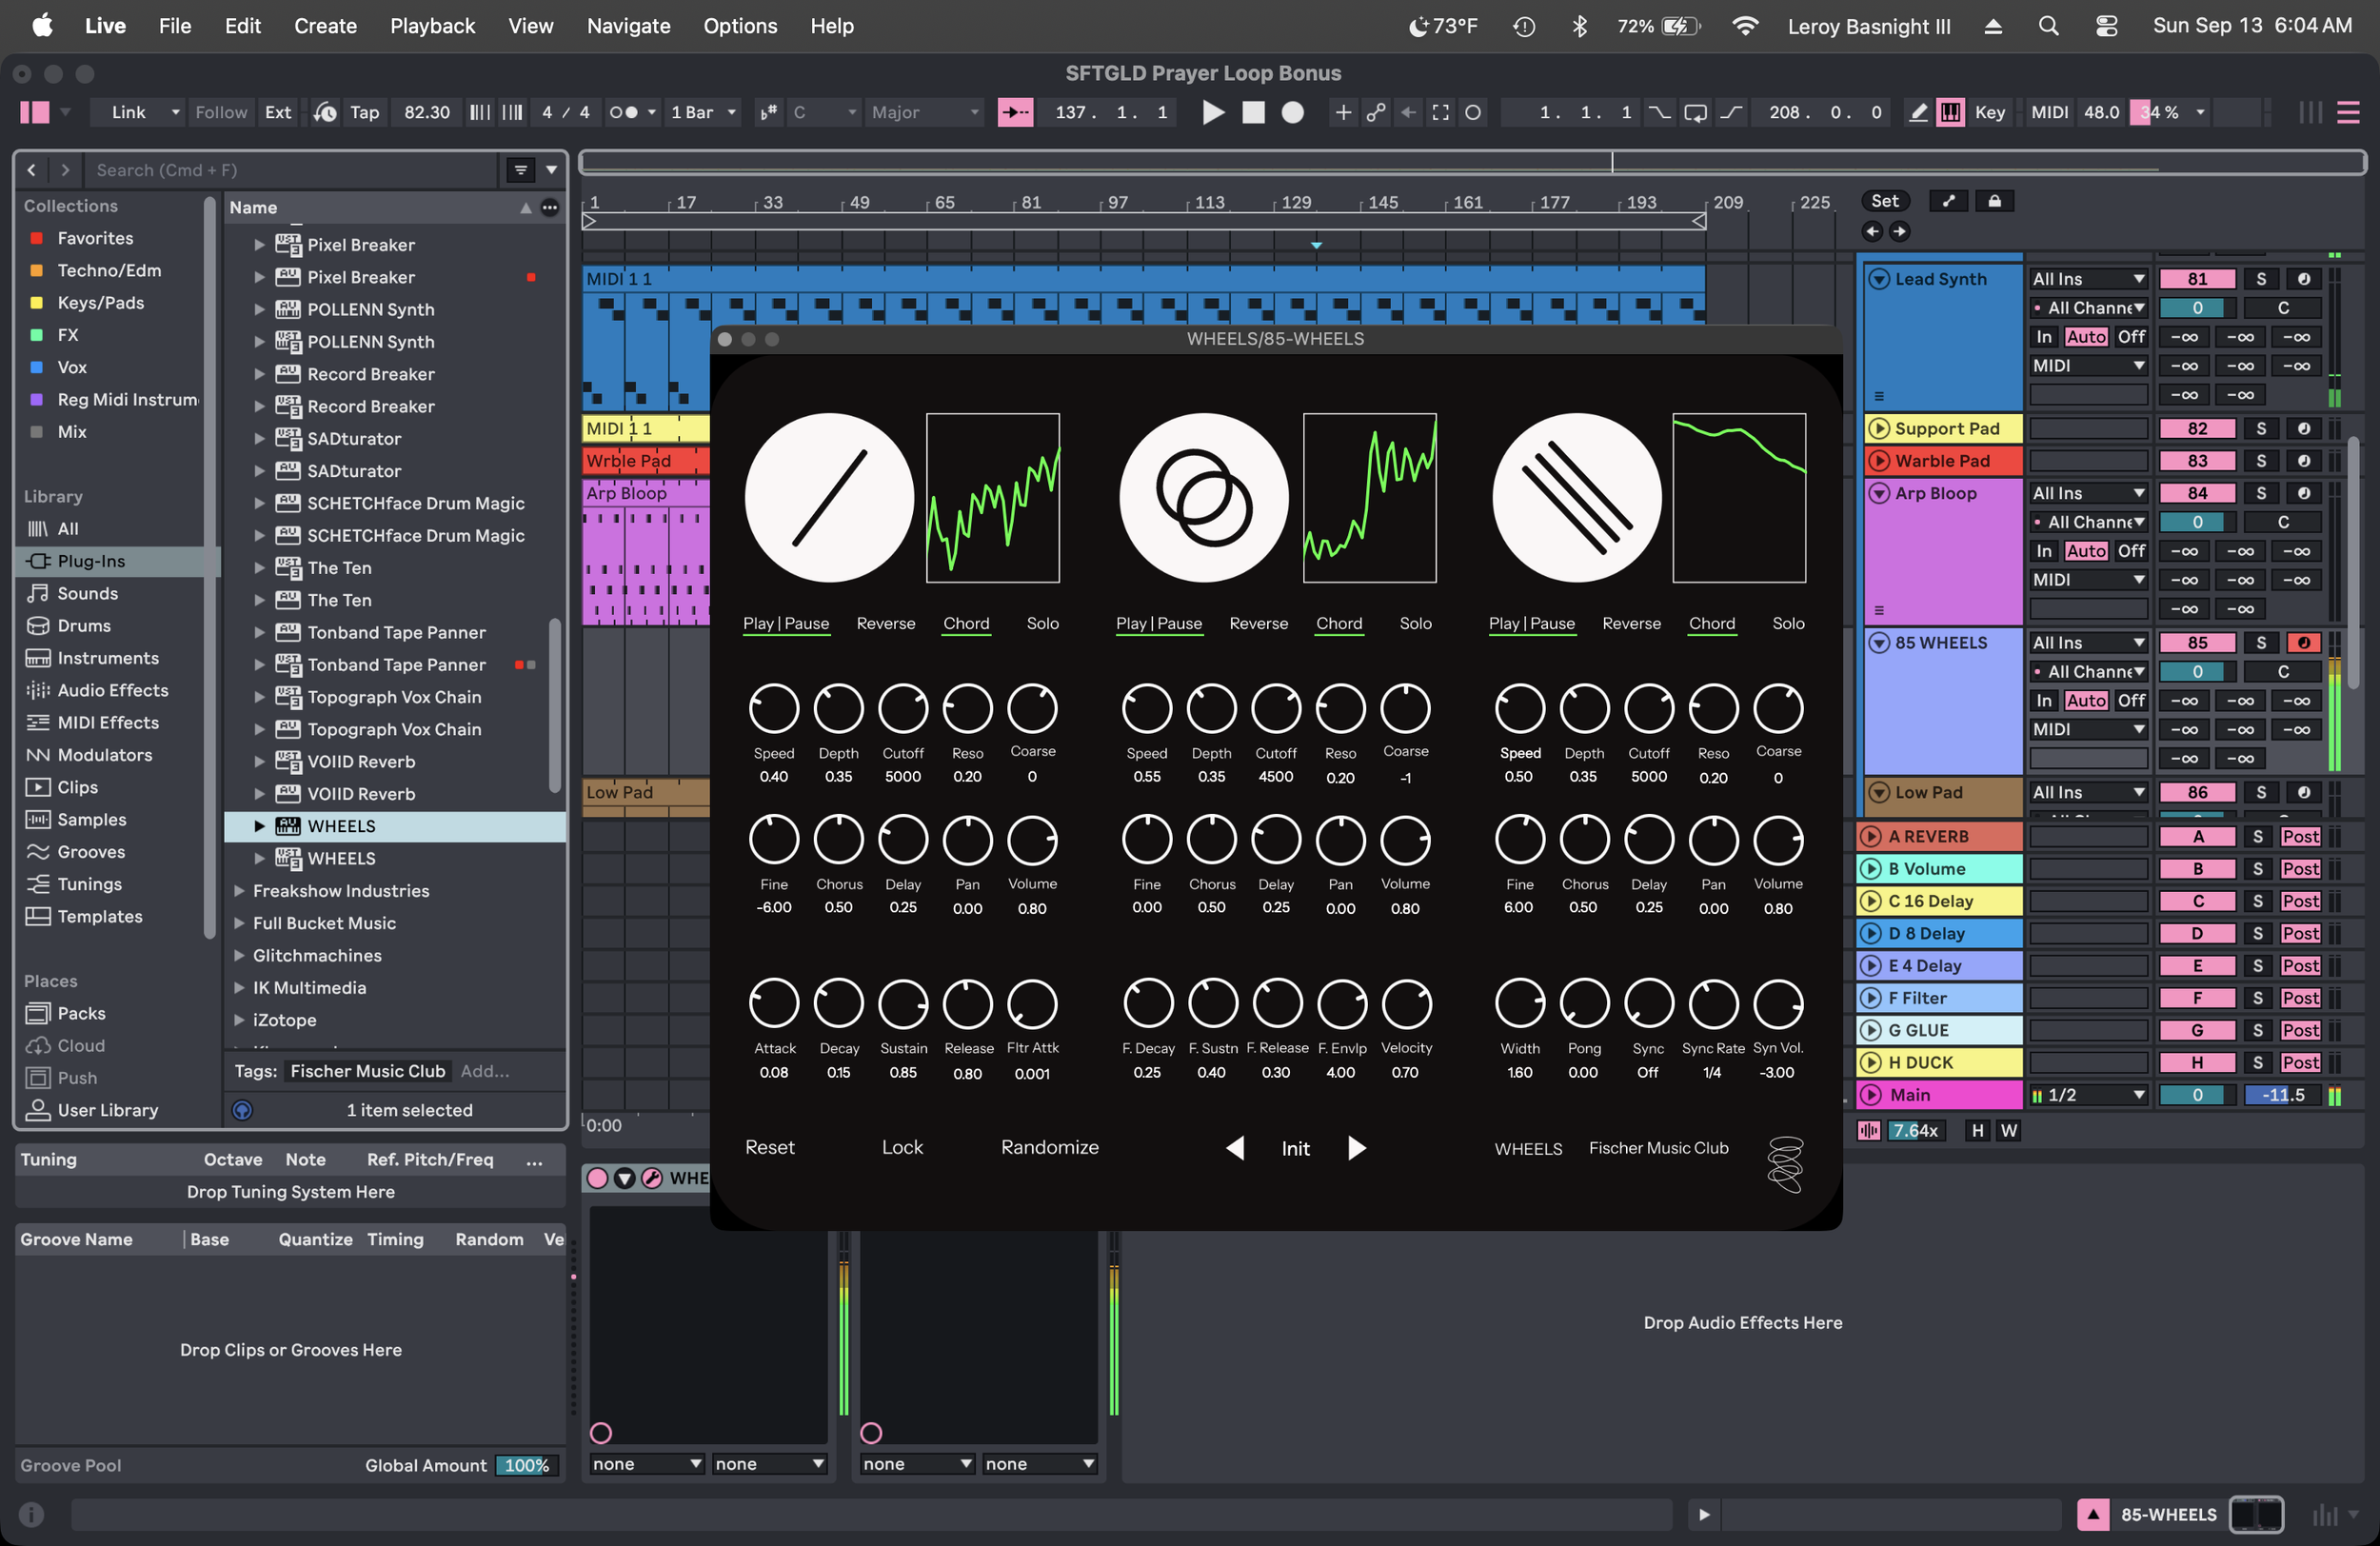Expand the IK Multimedia folder
2380x1546 pixels.
[x=239, y=987]
